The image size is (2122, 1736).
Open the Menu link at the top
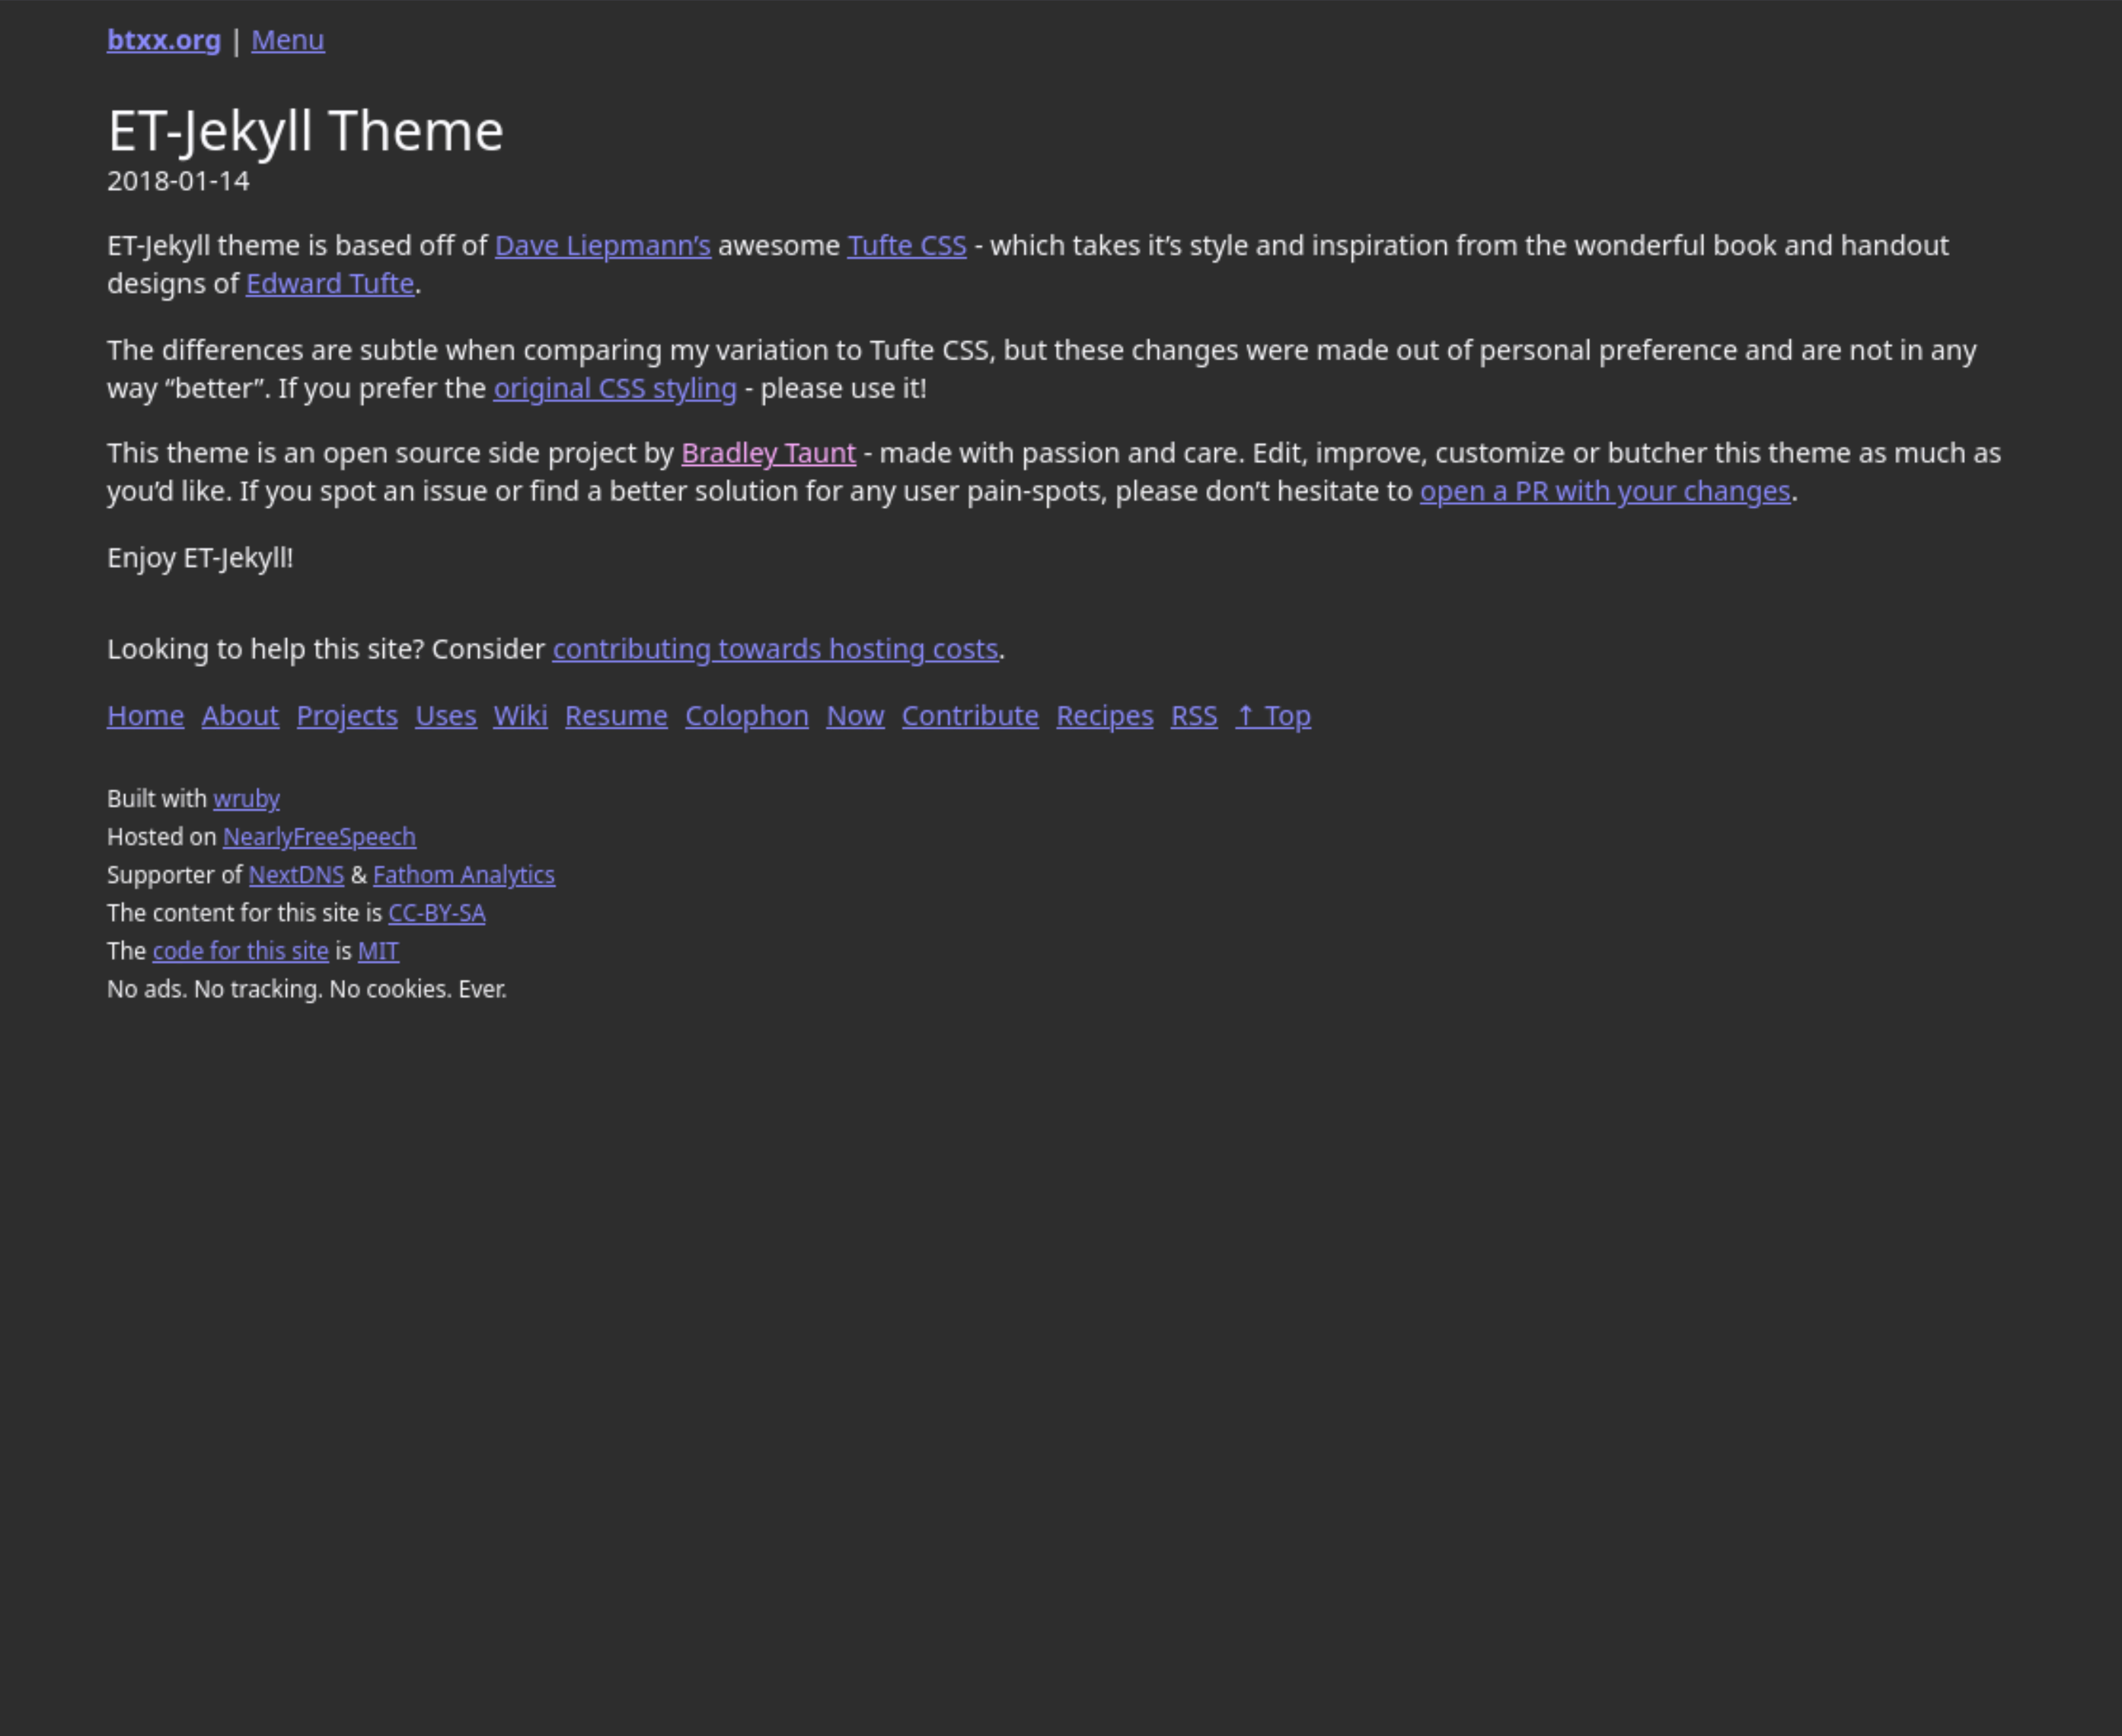287,40
